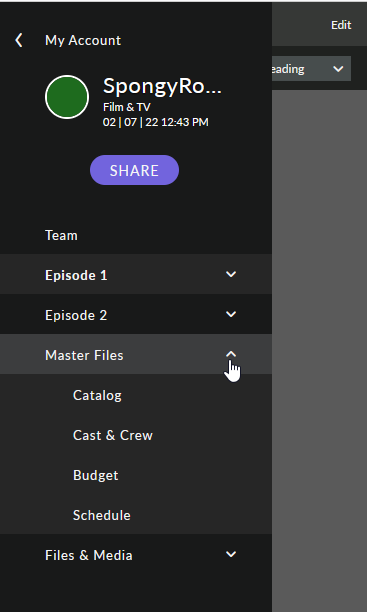Open the heading style dropdown arrow
Screen dimensions: 367x612
click(x=338, y=69)
